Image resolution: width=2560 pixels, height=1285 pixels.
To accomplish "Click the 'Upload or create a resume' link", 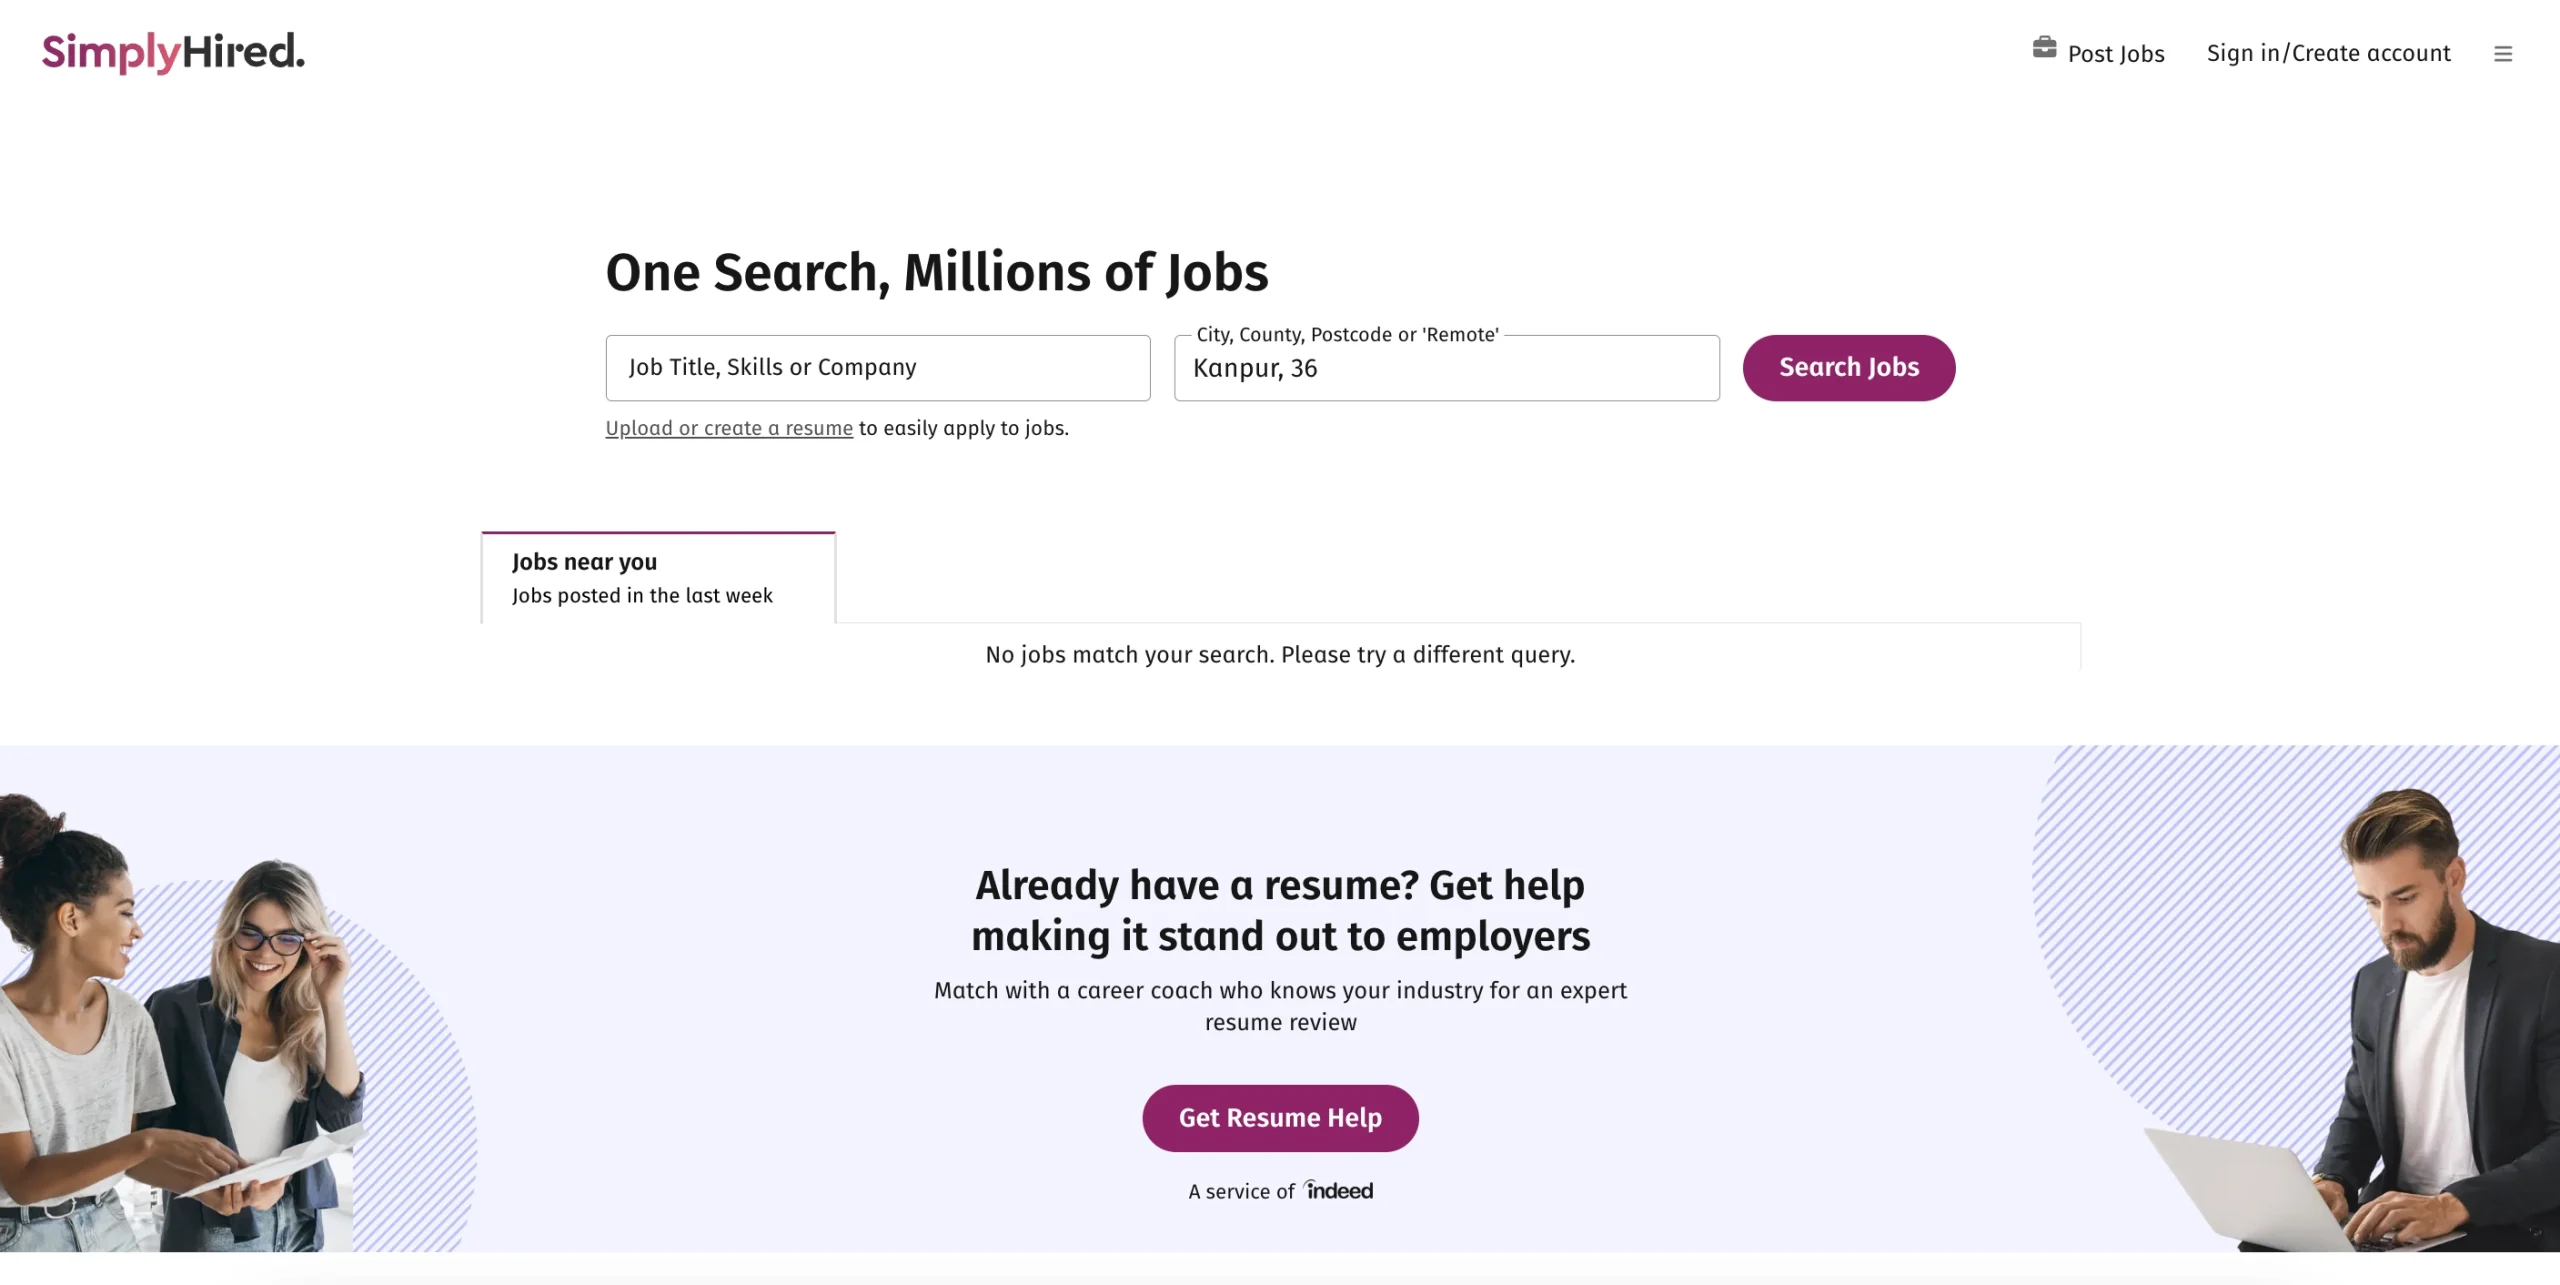I will click(728, 428).
